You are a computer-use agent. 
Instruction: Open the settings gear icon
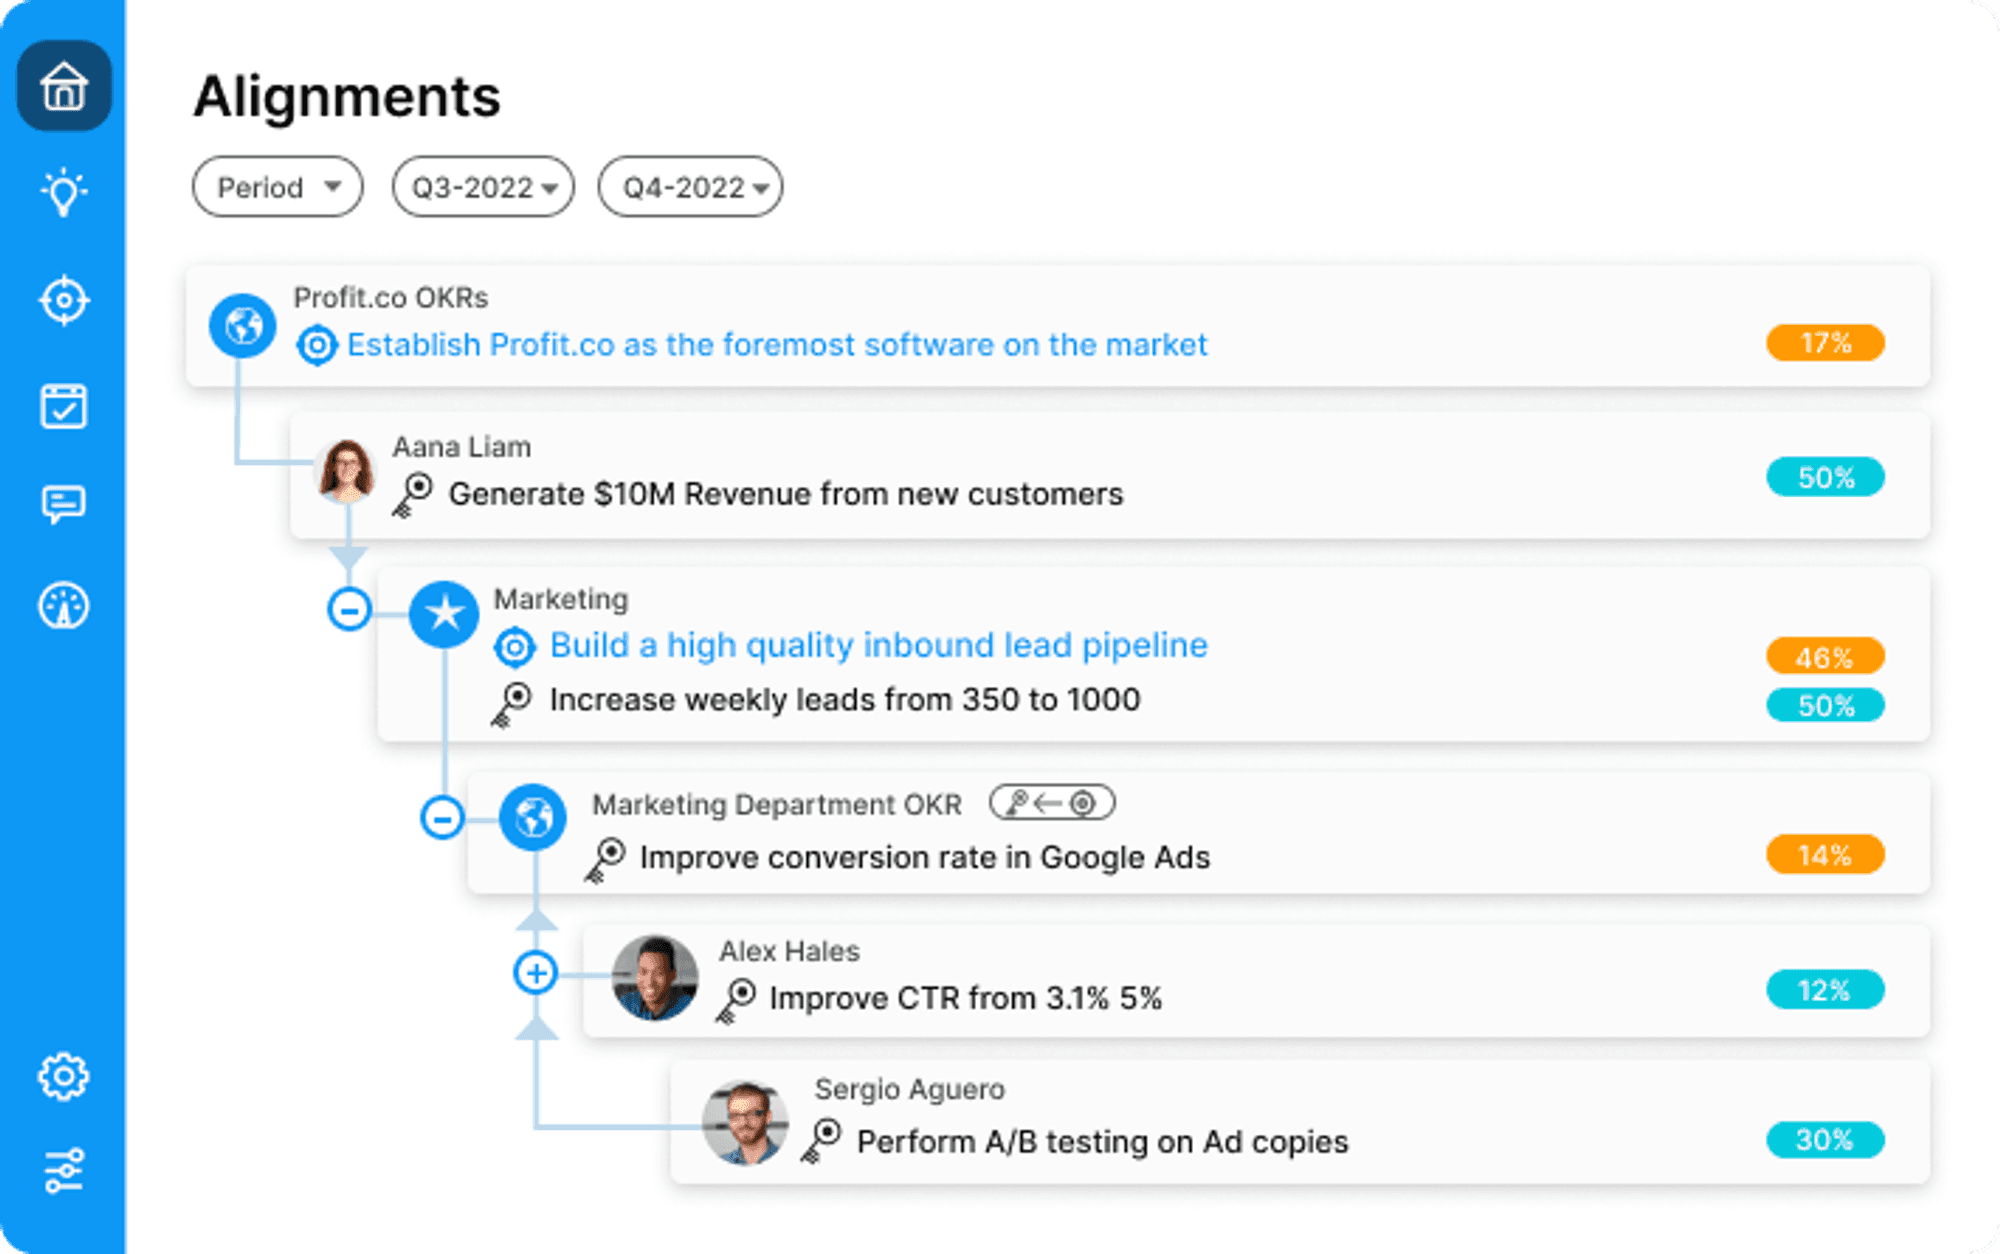click(64, 1077)
